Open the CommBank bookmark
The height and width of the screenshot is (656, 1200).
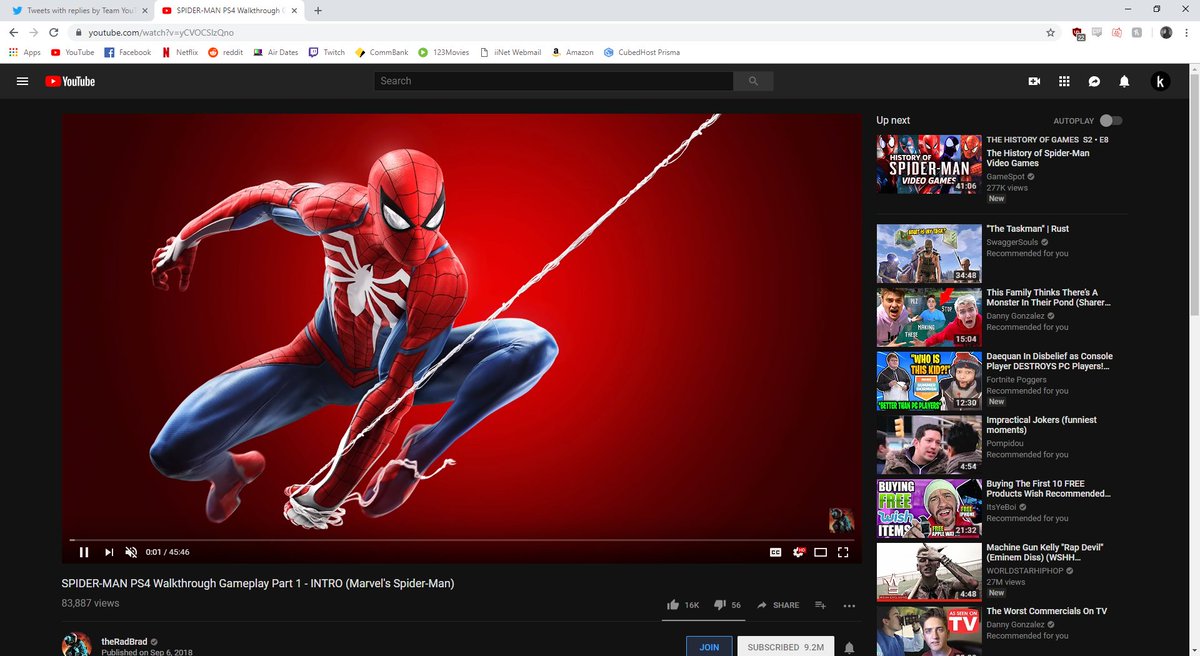(x=382, y=52)
